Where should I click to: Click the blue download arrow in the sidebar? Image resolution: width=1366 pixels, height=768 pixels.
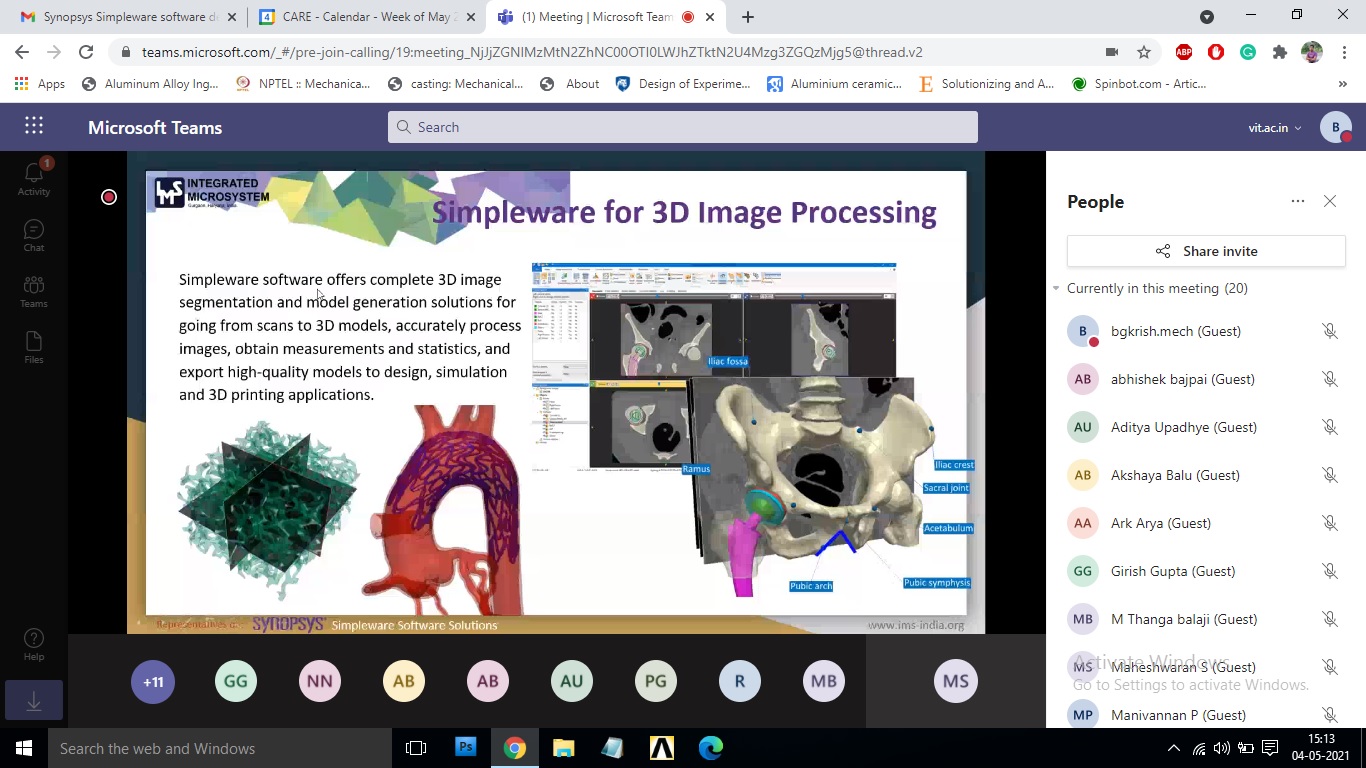click(33, 700)
